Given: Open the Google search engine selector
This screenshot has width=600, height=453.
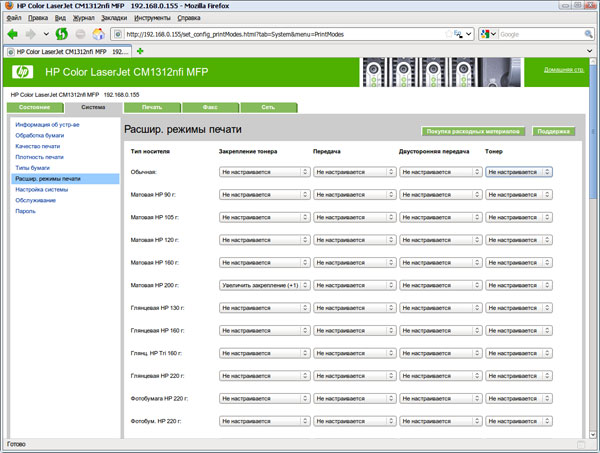Looking at the screenshot, I should (x=488, y=34).
